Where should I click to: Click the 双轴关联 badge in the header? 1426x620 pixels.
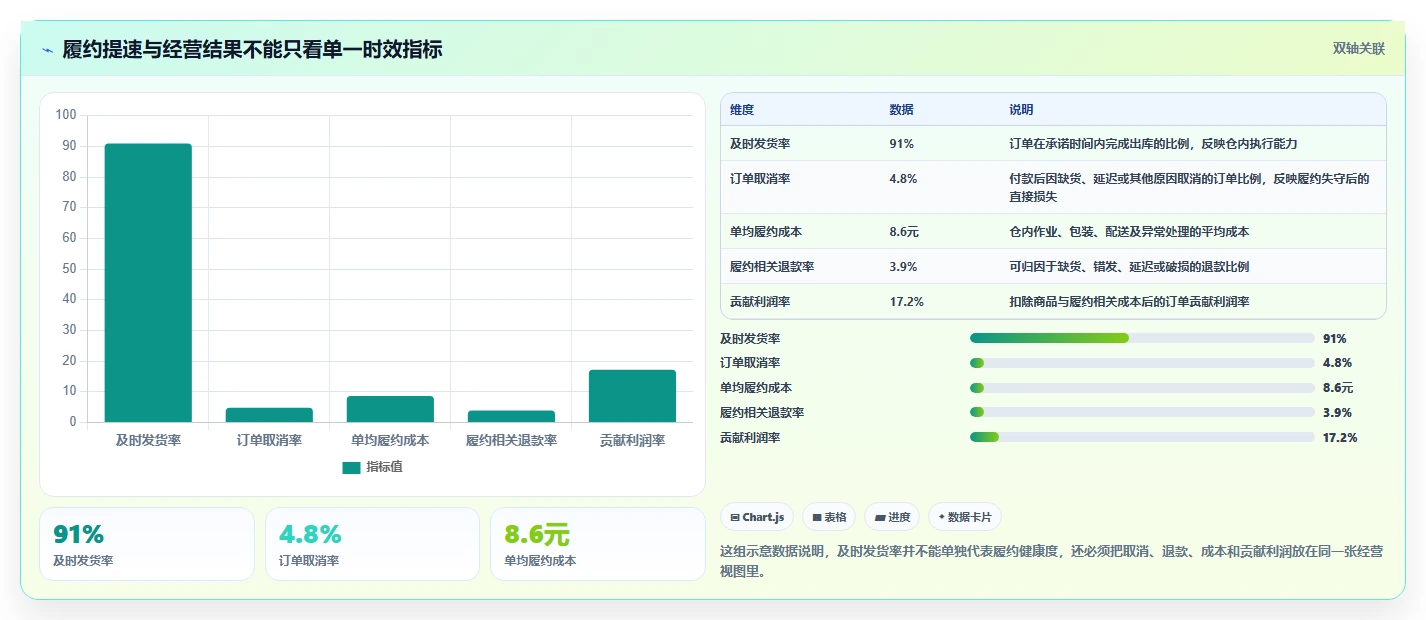tap(1359, 48)
